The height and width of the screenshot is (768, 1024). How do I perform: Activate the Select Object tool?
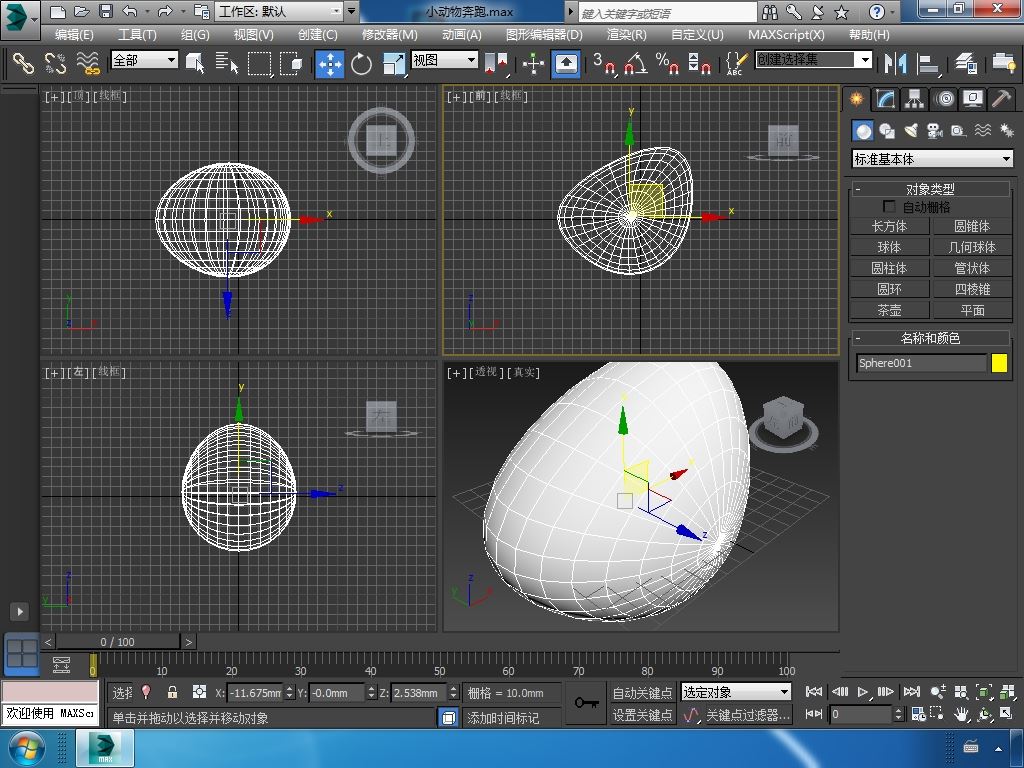click(195, 63)
